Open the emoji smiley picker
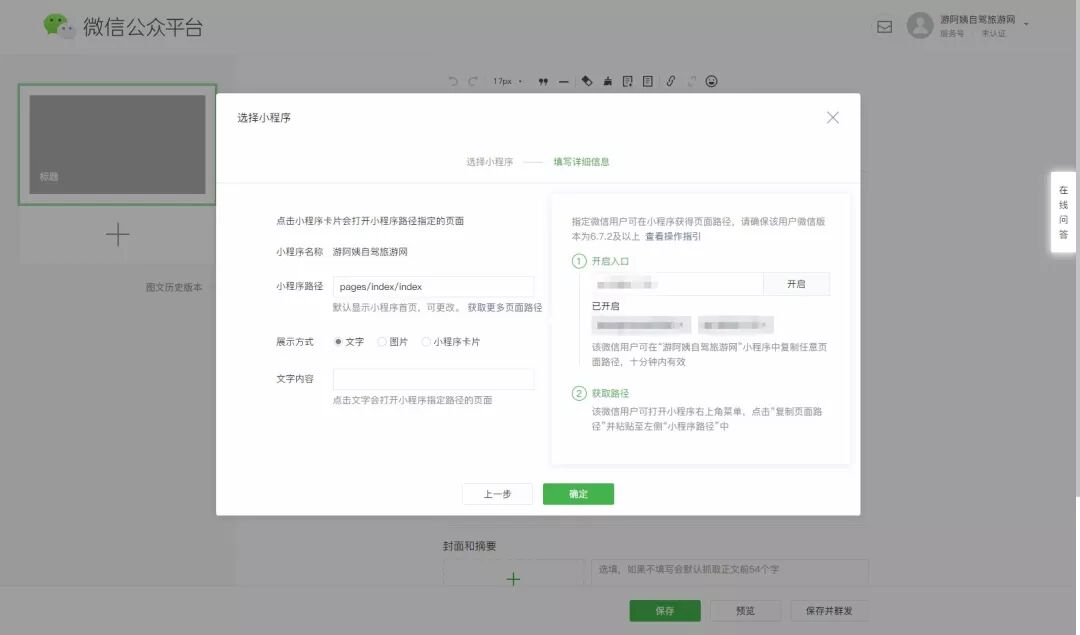 [x=712, y=81]
